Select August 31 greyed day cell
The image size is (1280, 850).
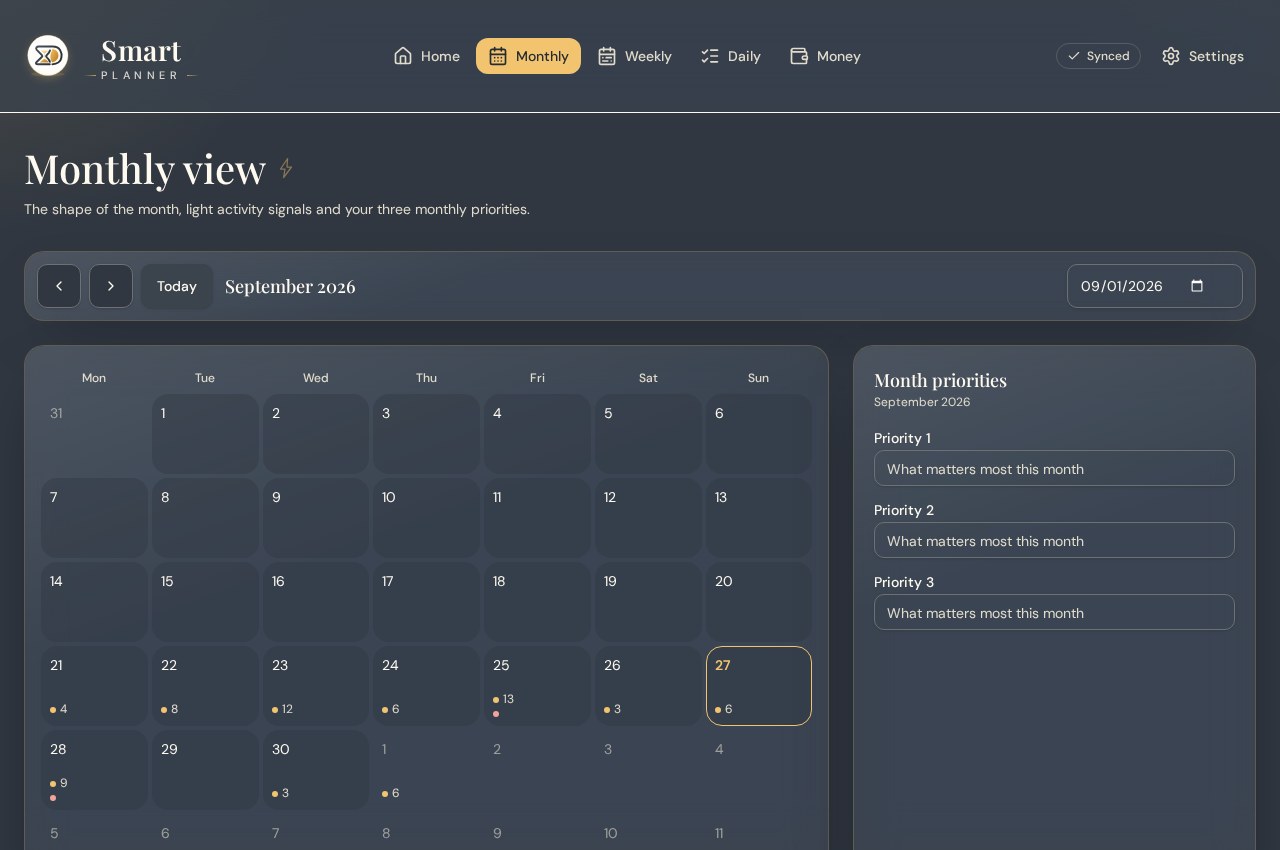click(x=94, y=434)
